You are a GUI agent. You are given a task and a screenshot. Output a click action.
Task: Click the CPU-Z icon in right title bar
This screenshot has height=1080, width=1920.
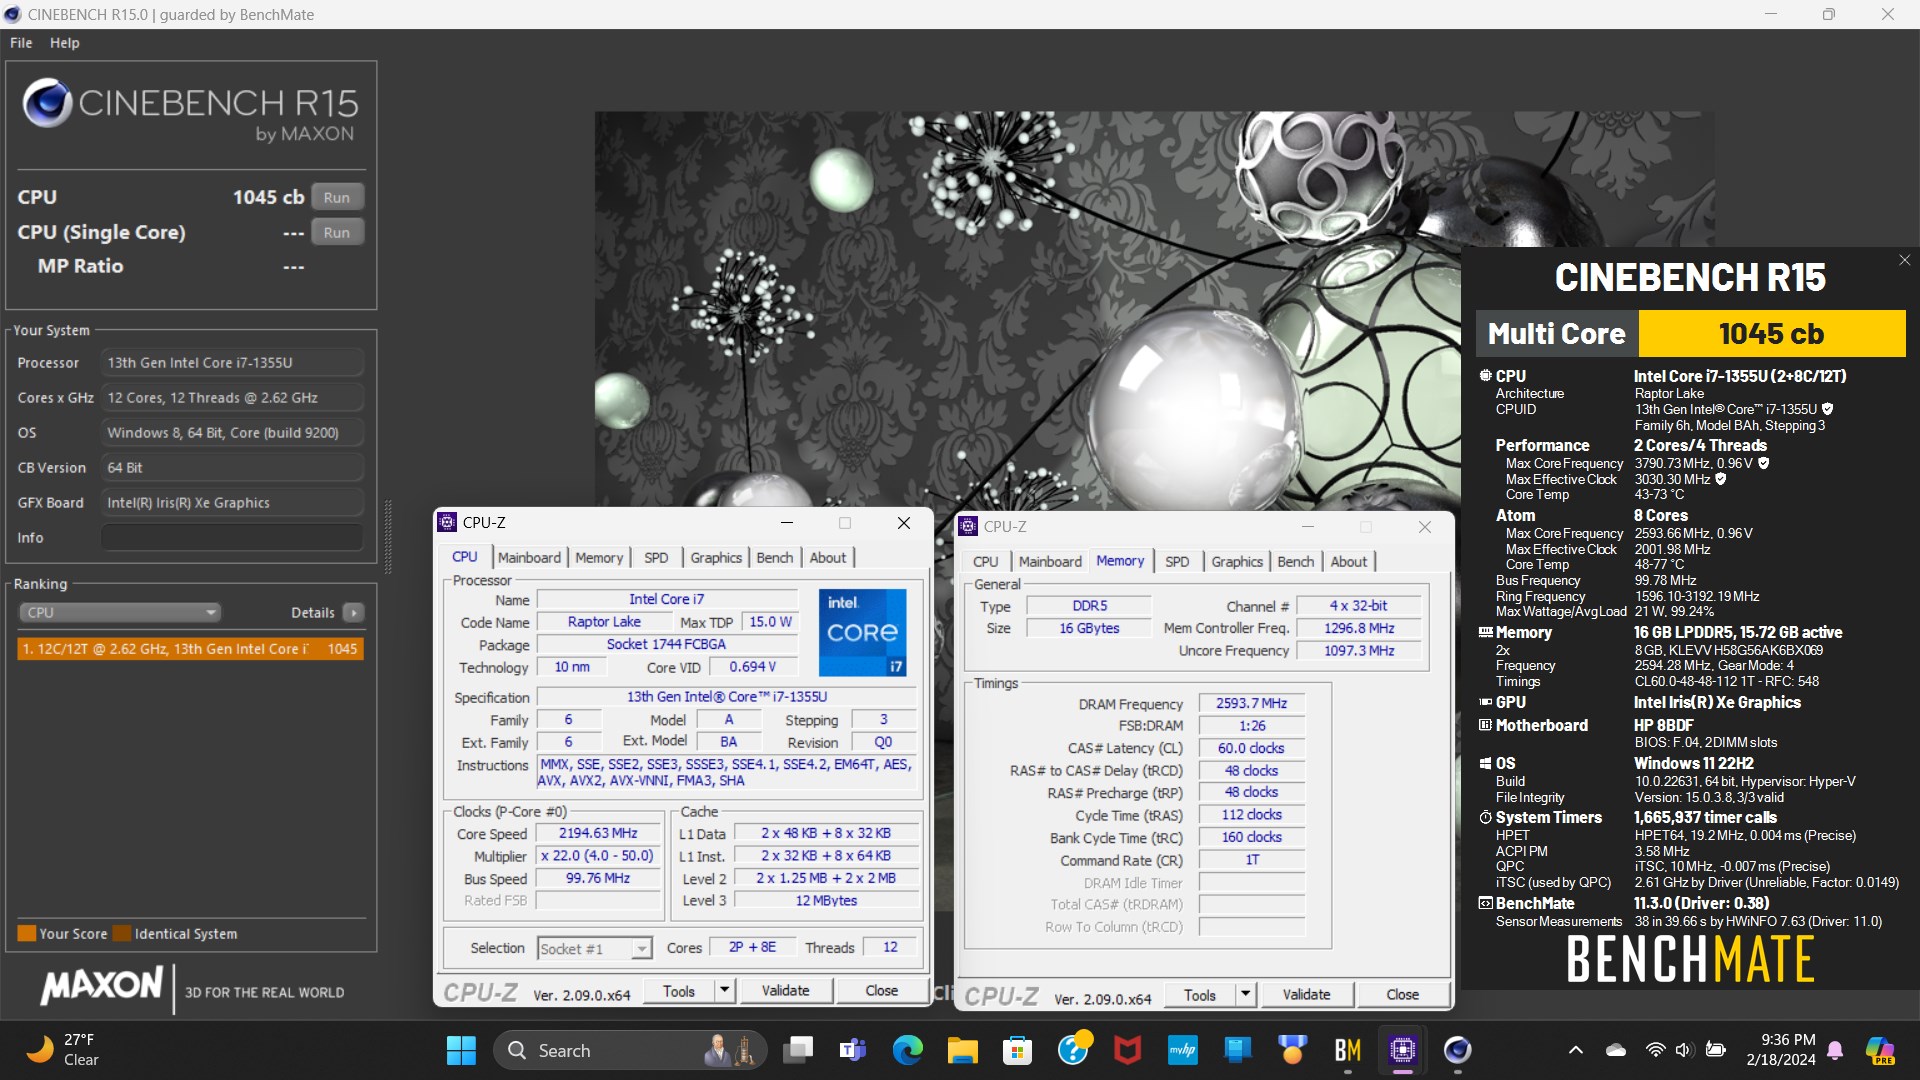pyautogui.click(x=968, y=526)
